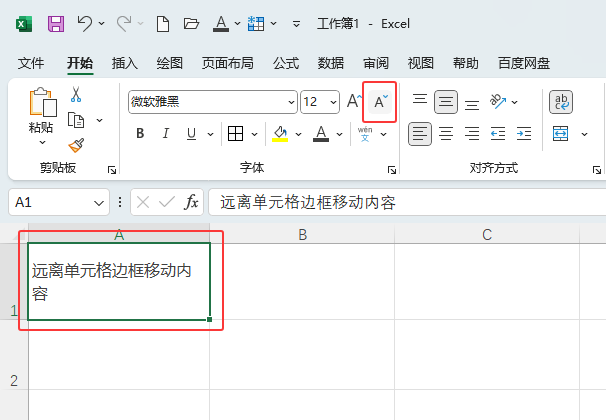Copy the selection icon
This screenshot has height=420, width=606.
click(76, 120)
